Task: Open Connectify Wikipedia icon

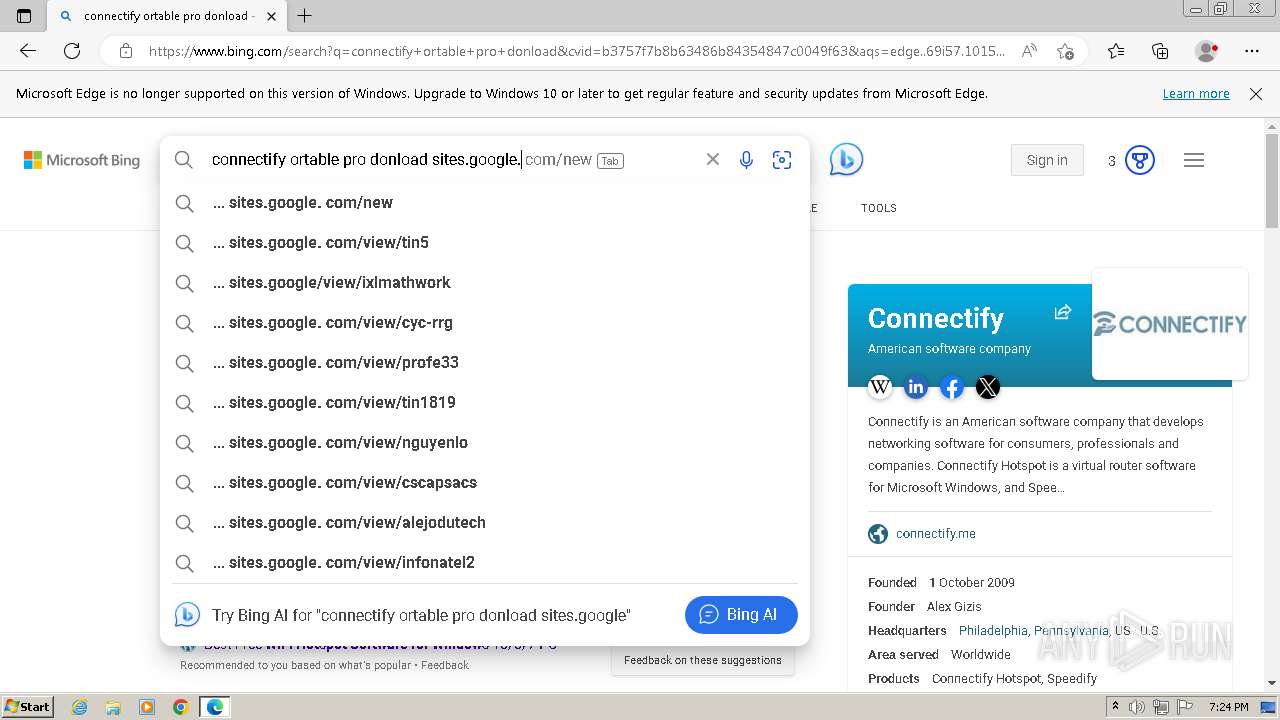Action: [880, 387]
